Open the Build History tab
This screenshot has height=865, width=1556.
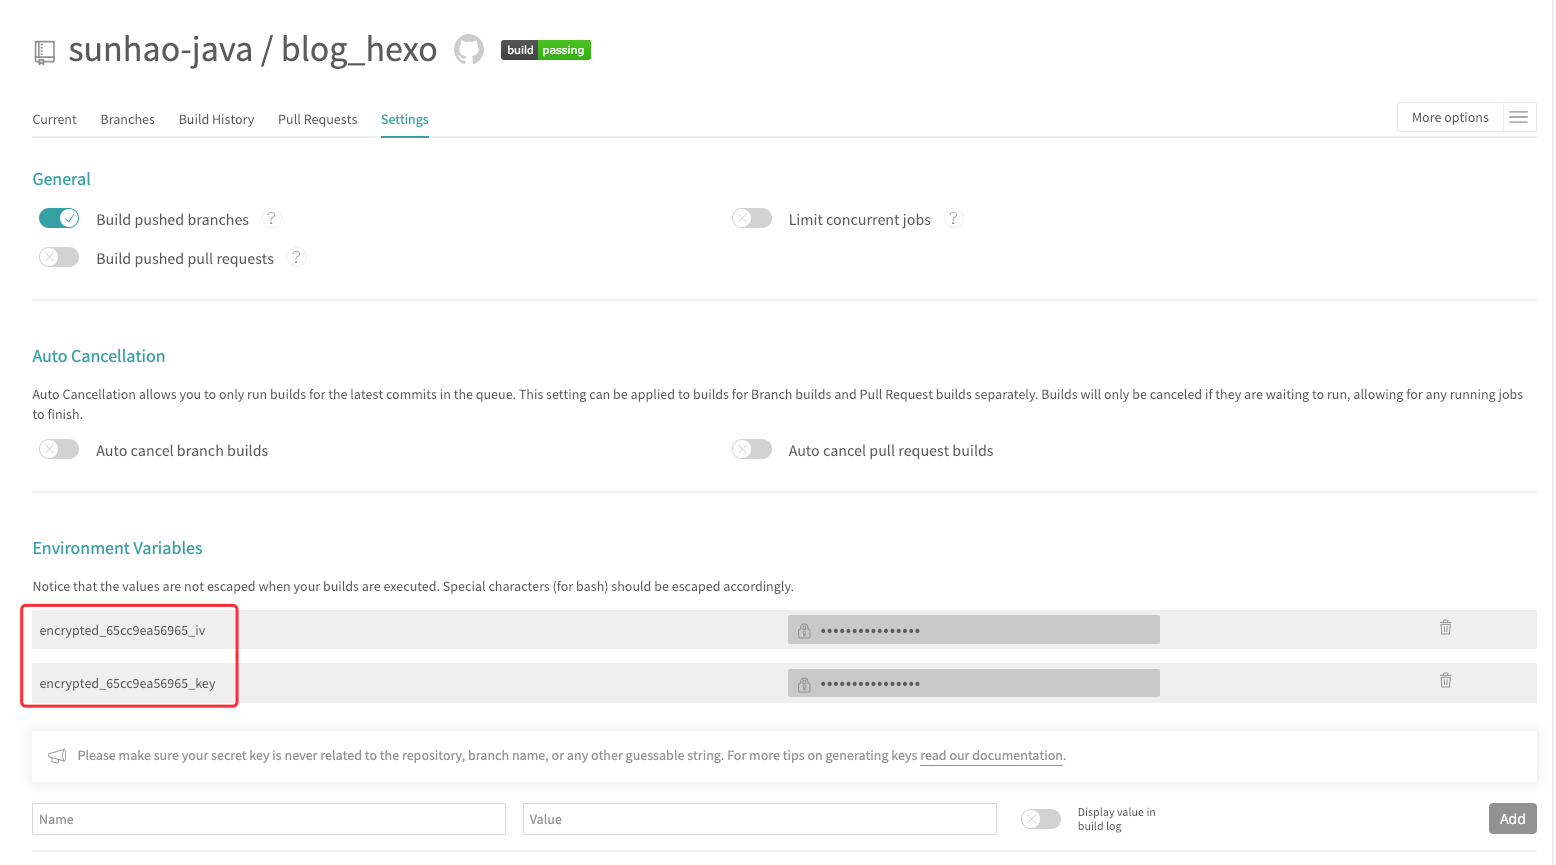216,119
